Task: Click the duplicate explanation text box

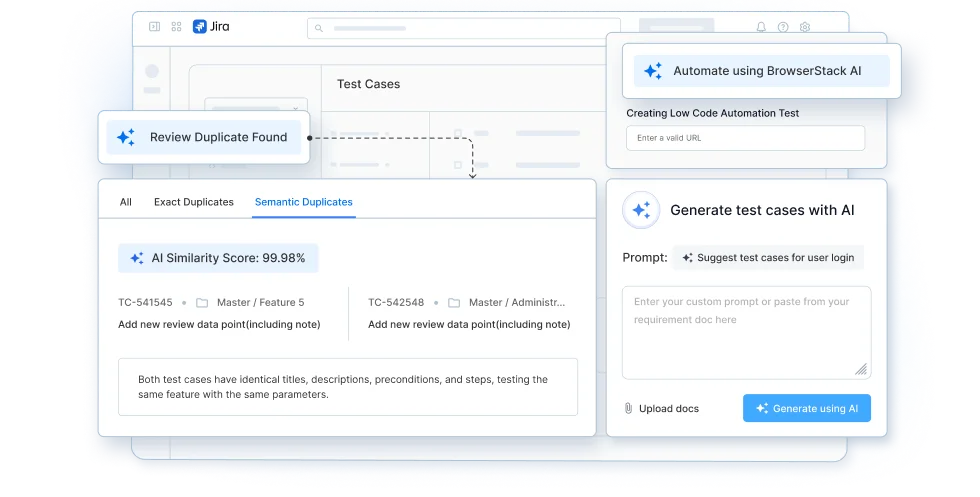Action: (x=348, y=387)
